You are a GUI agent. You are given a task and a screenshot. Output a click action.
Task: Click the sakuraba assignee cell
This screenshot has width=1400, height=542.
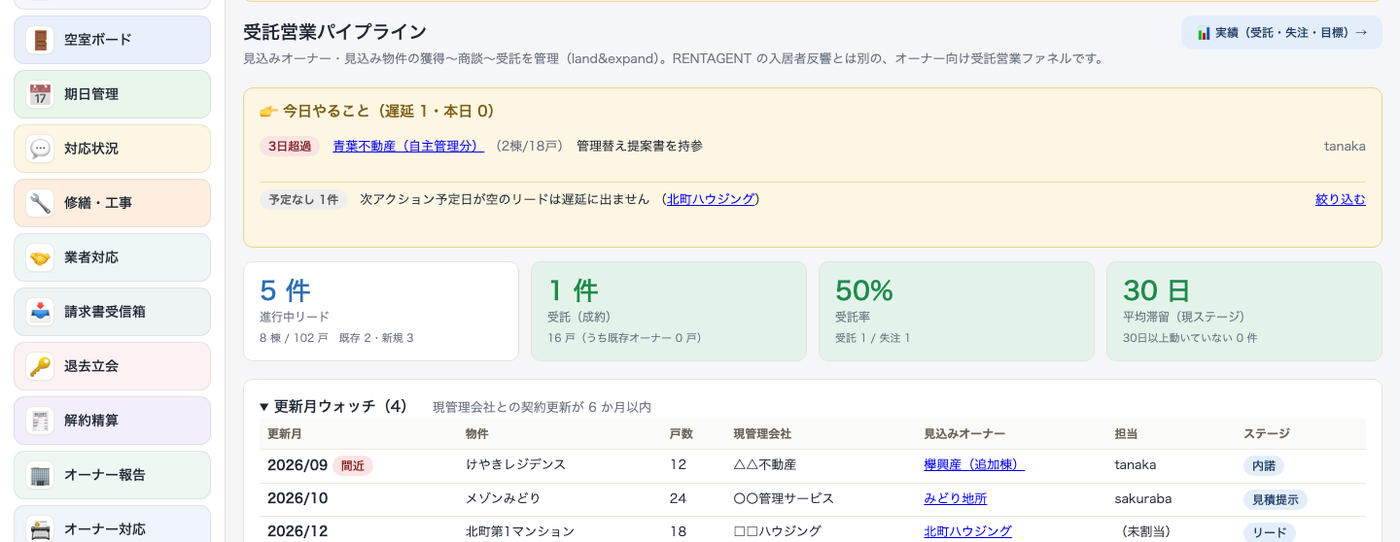tap(1143, 498)
